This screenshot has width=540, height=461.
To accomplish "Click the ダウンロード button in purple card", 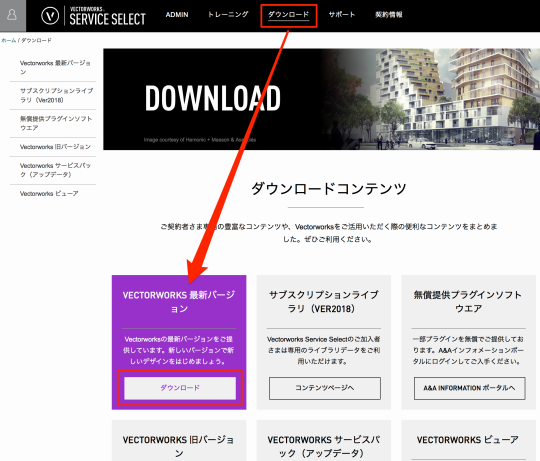I will [x=180, y=388].
